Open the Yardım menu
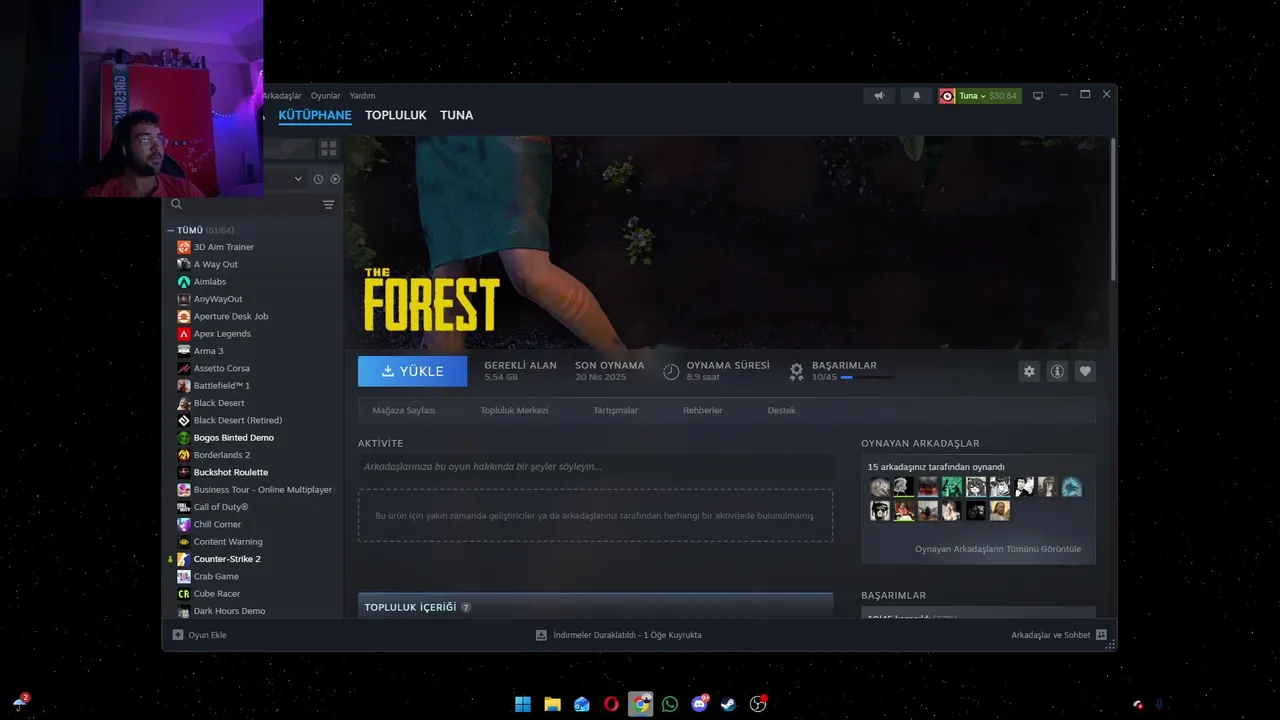1280x720 pixels. click(362, 96)
